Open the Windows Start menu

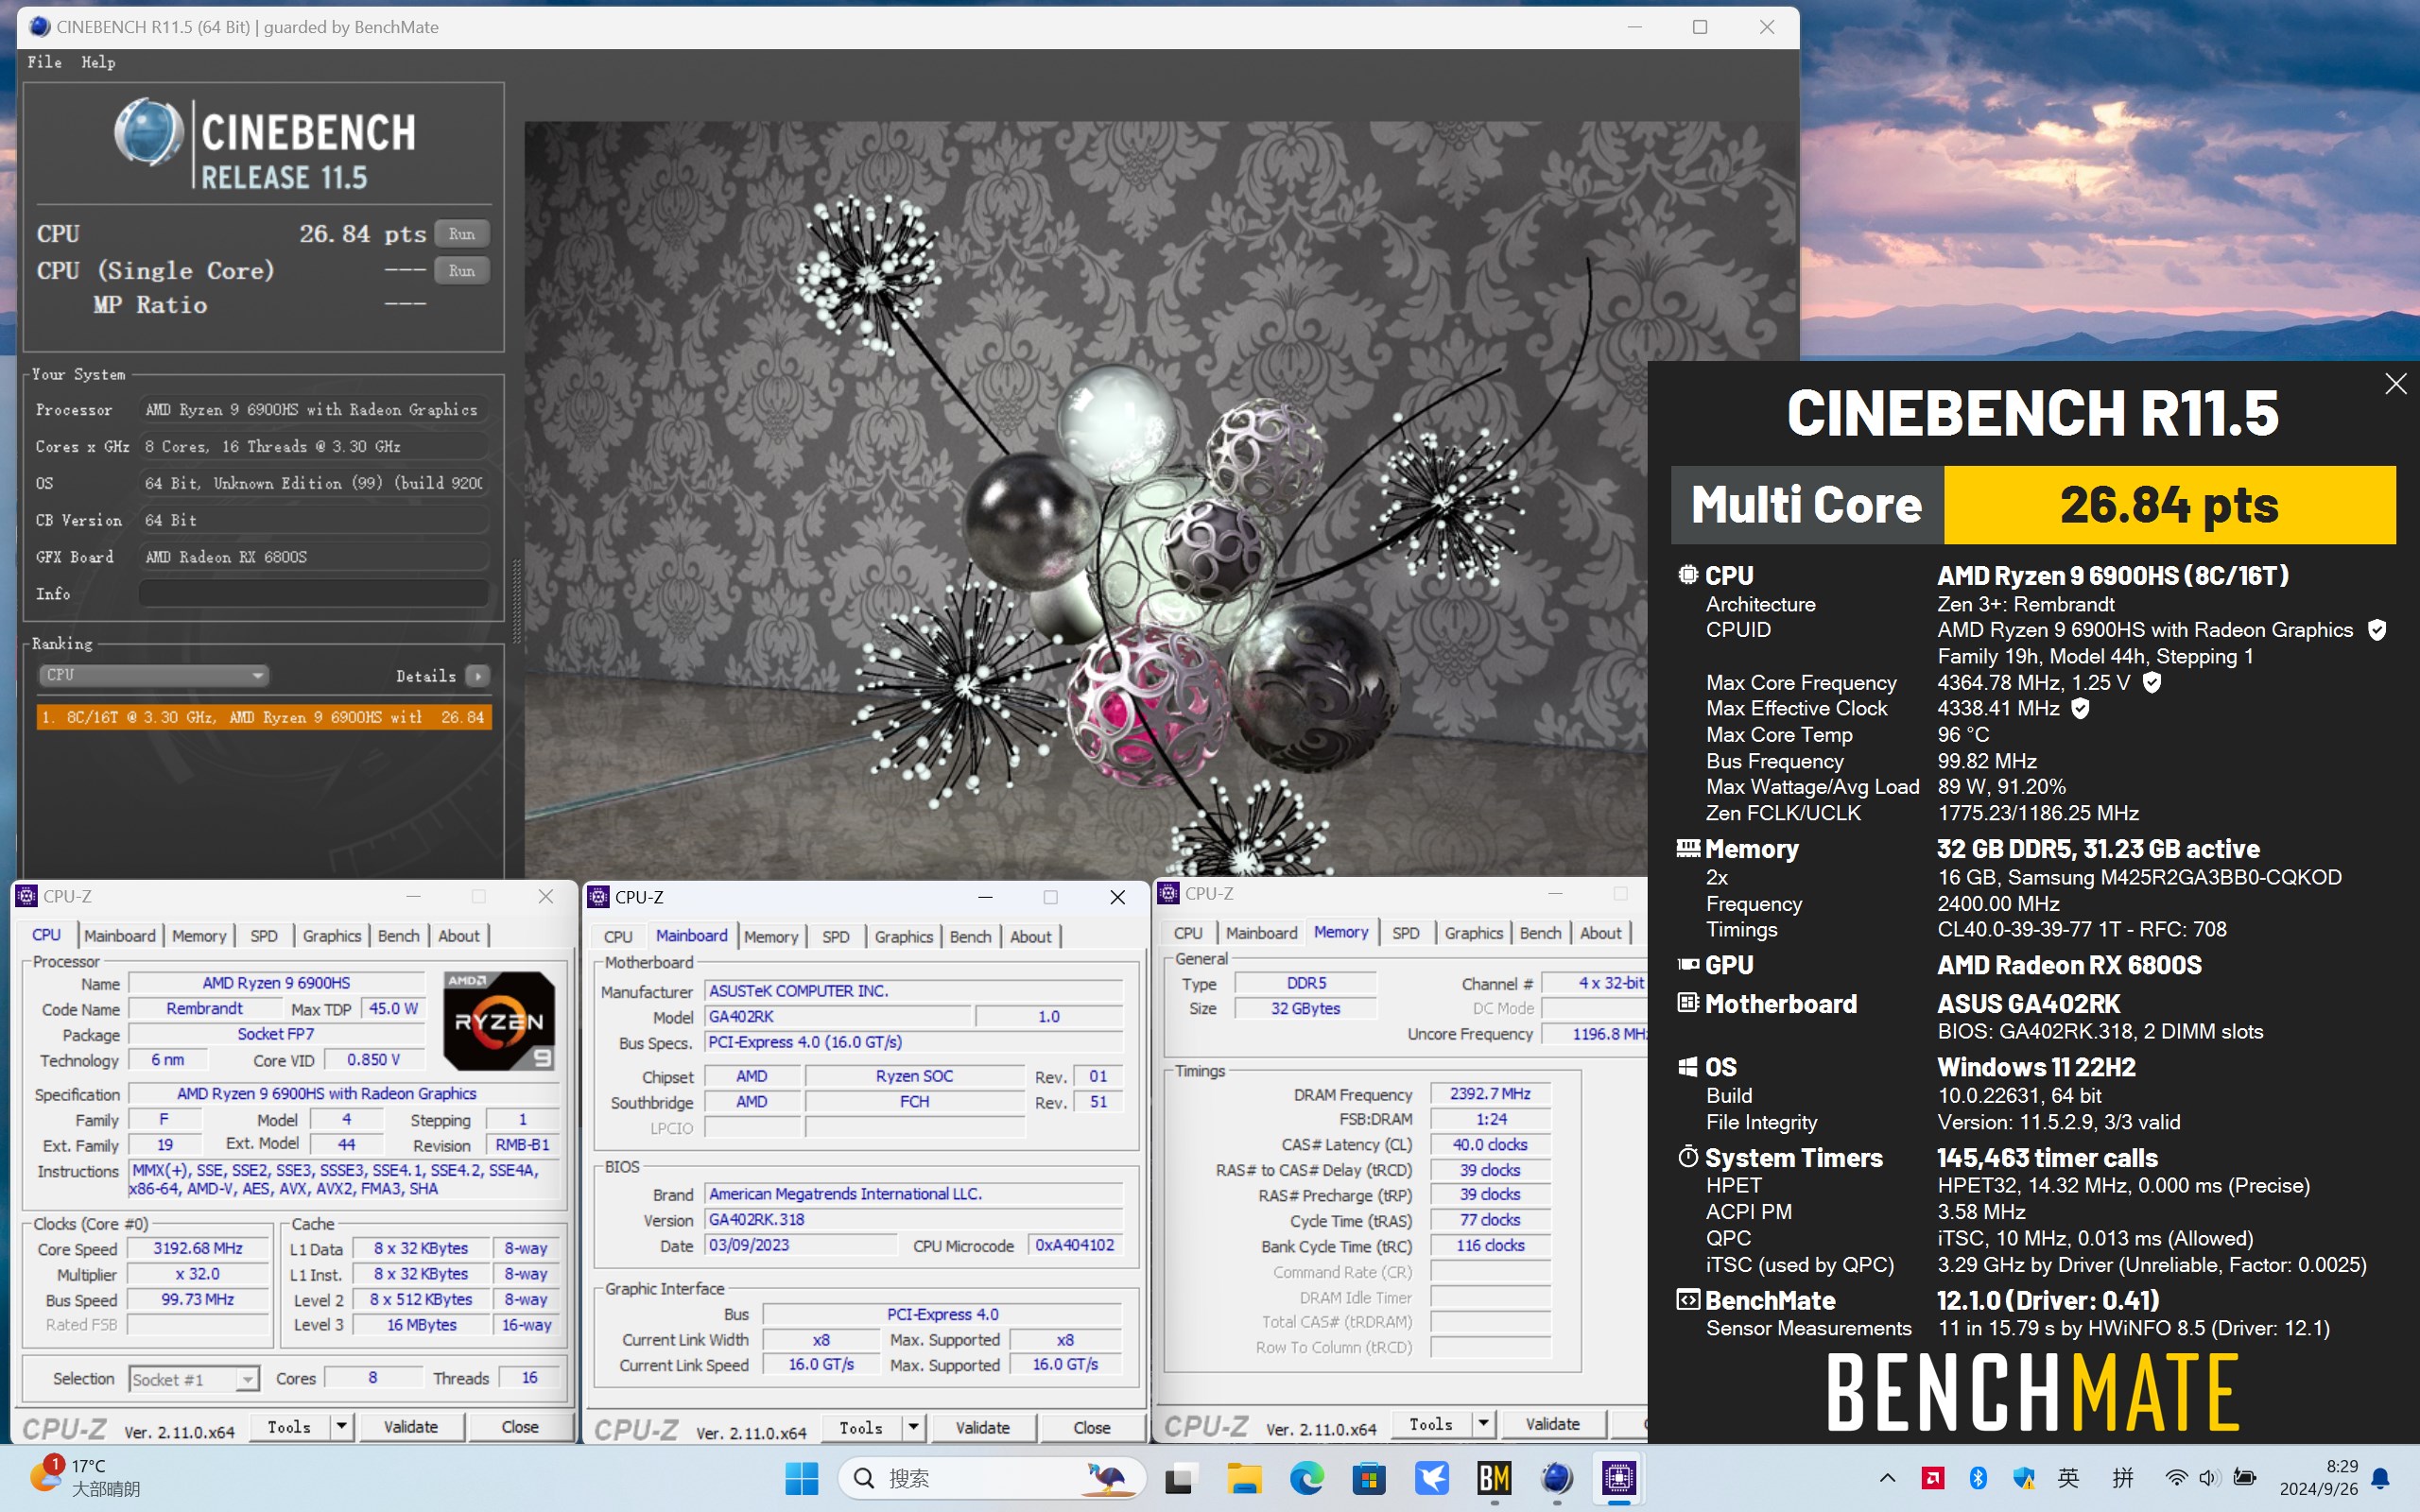click(801, 1478)
